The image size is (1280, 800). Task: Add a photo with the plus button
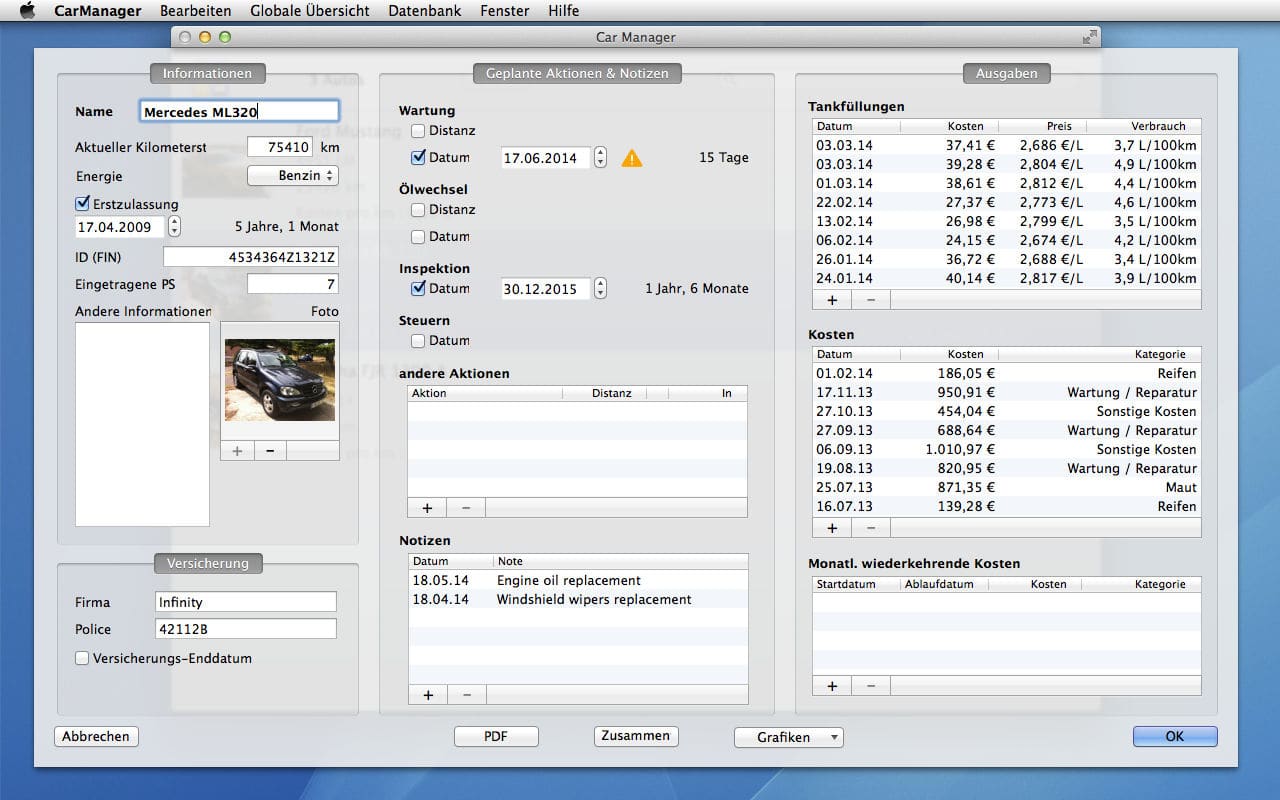point(237,451)
